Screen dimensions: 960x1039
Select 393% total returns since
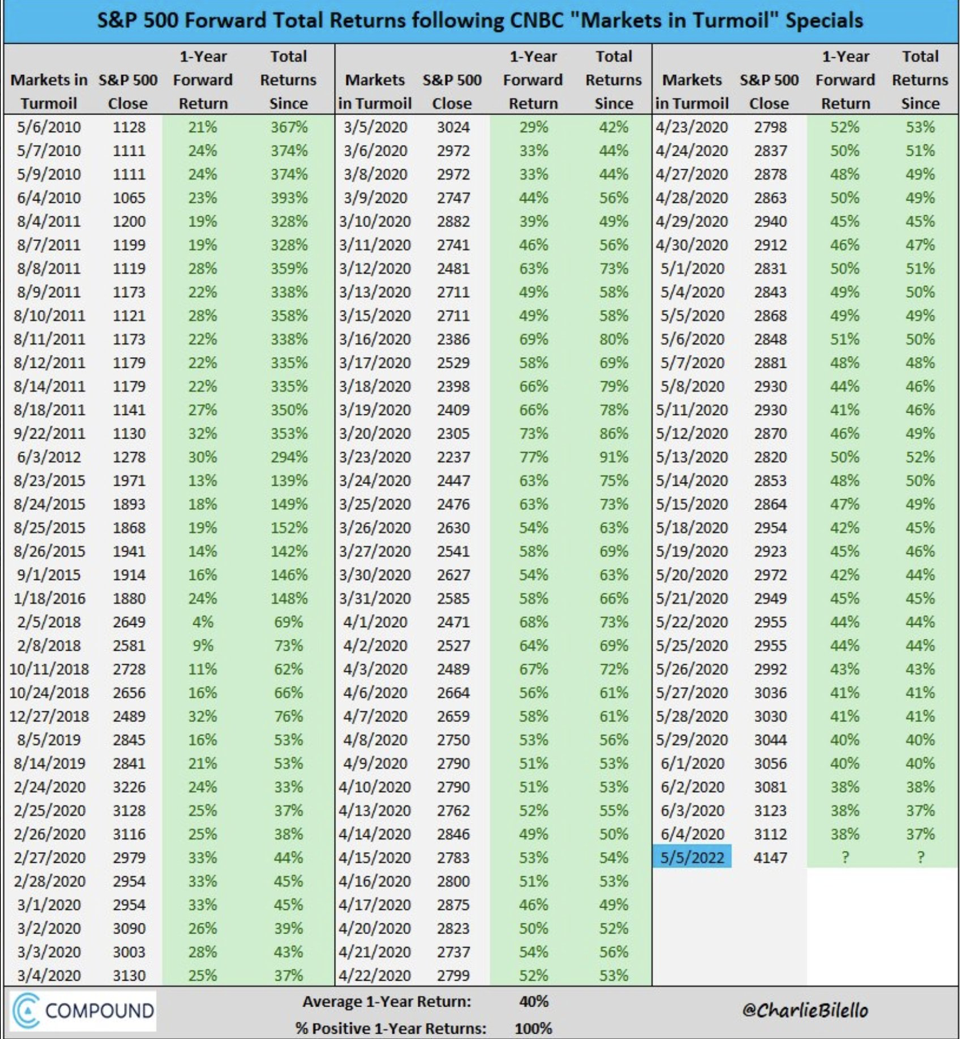click(289, 198)
